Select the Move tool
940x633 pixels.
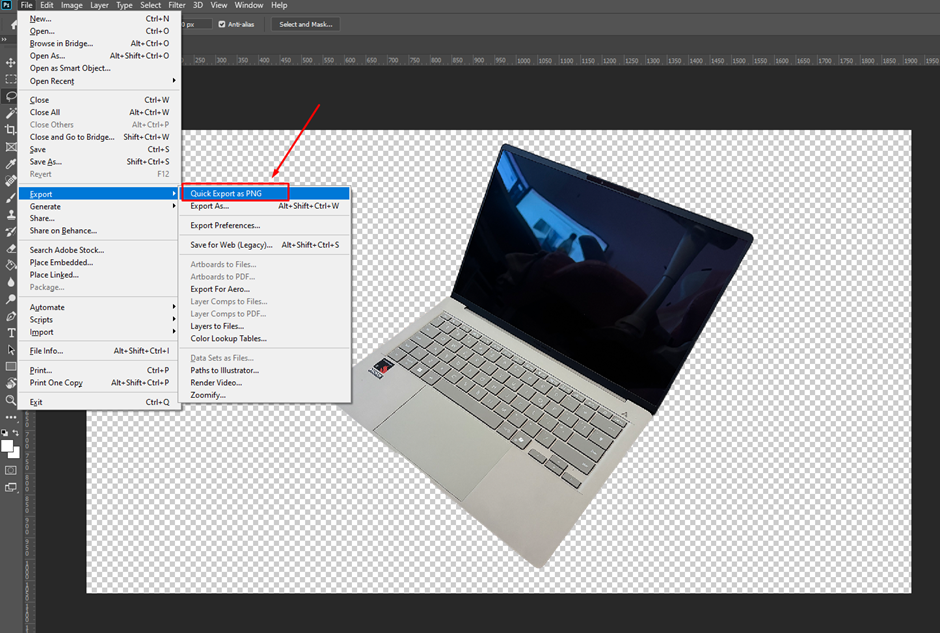[9, 60]
